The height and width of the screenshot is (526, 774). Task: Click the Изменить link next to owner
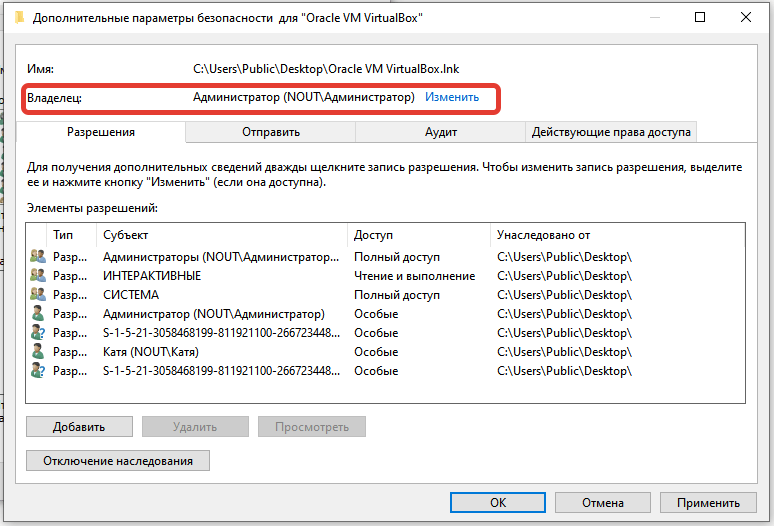coord(452,97)
